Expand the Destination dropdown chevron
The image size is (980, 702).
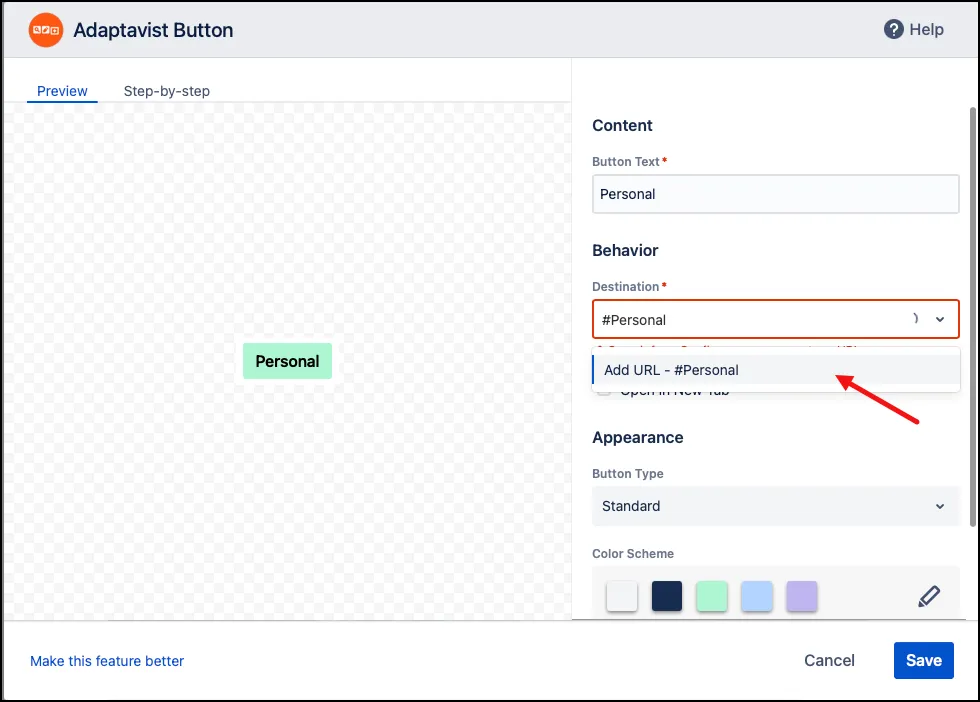939,319
